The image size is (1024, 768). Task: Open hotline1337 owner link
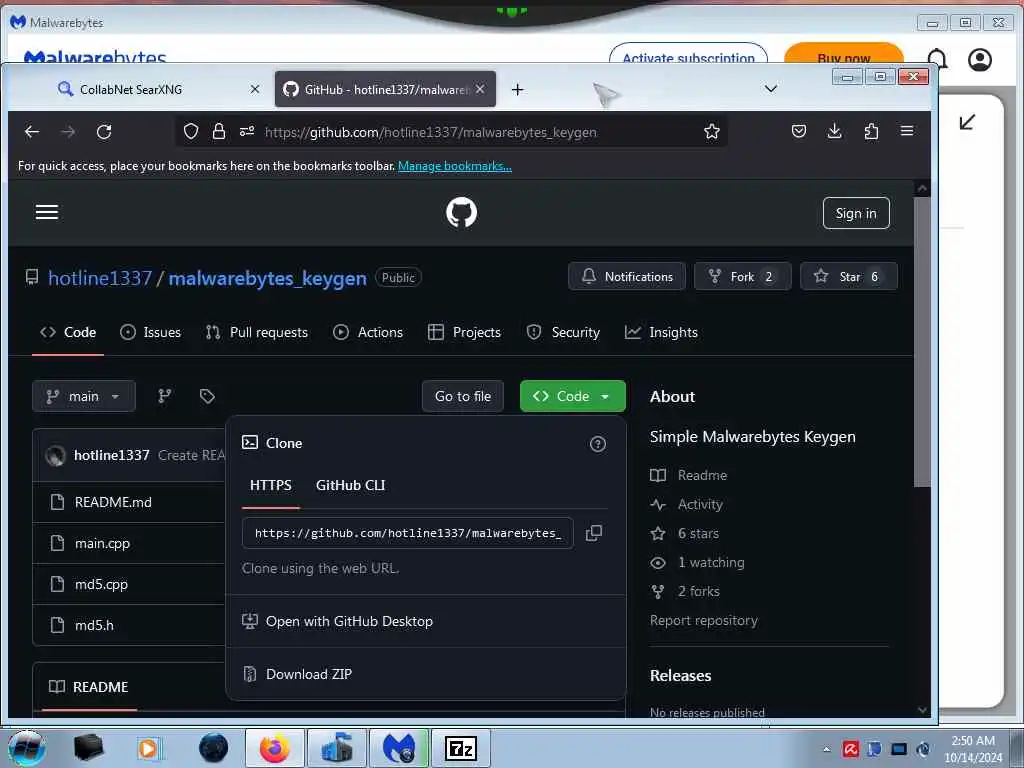pyautogui.click(x=100, y=278)
